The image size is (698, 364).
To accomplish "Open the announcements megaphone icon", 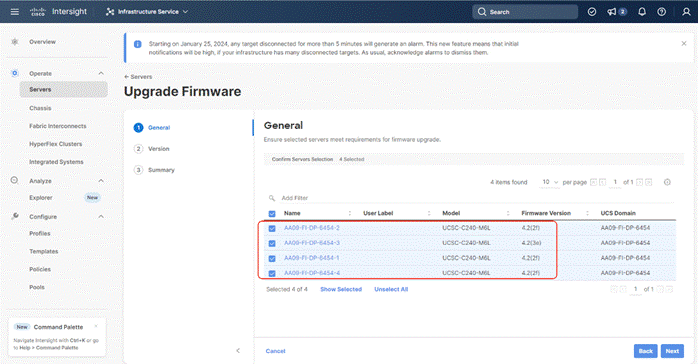I will click(612, 12).
